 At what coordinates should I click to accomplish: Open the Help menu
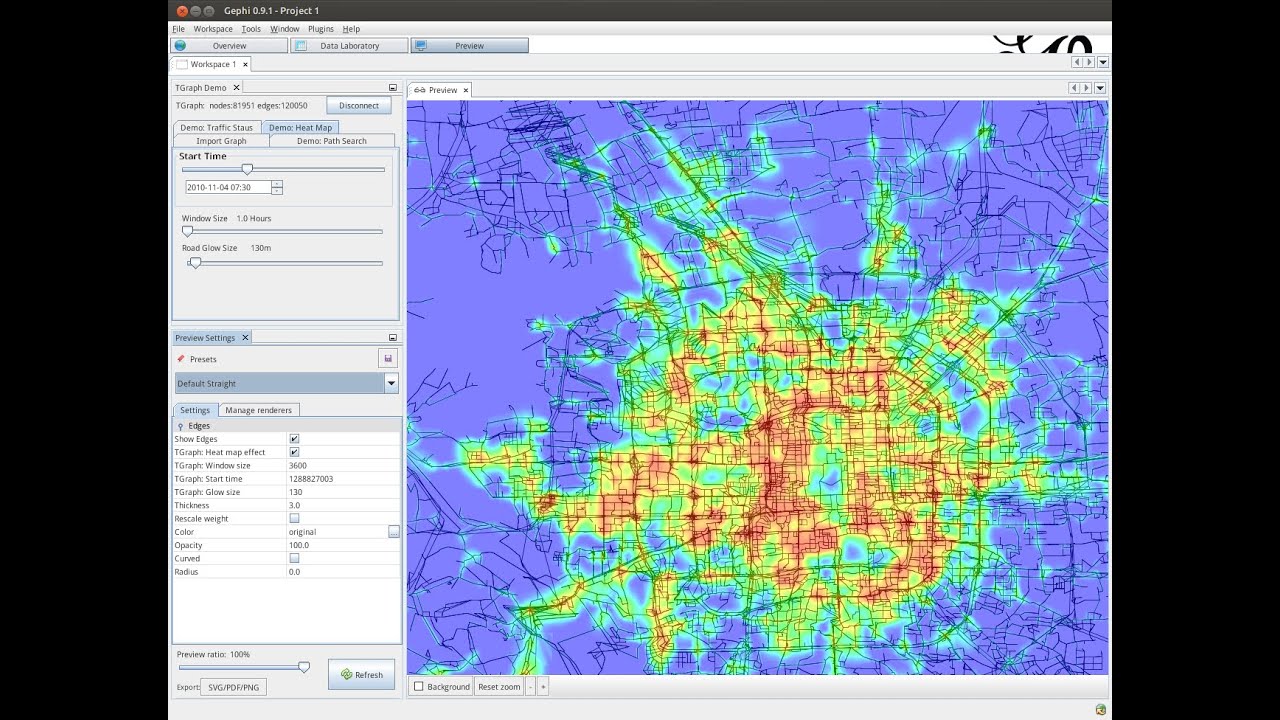[x=351, y=29]
